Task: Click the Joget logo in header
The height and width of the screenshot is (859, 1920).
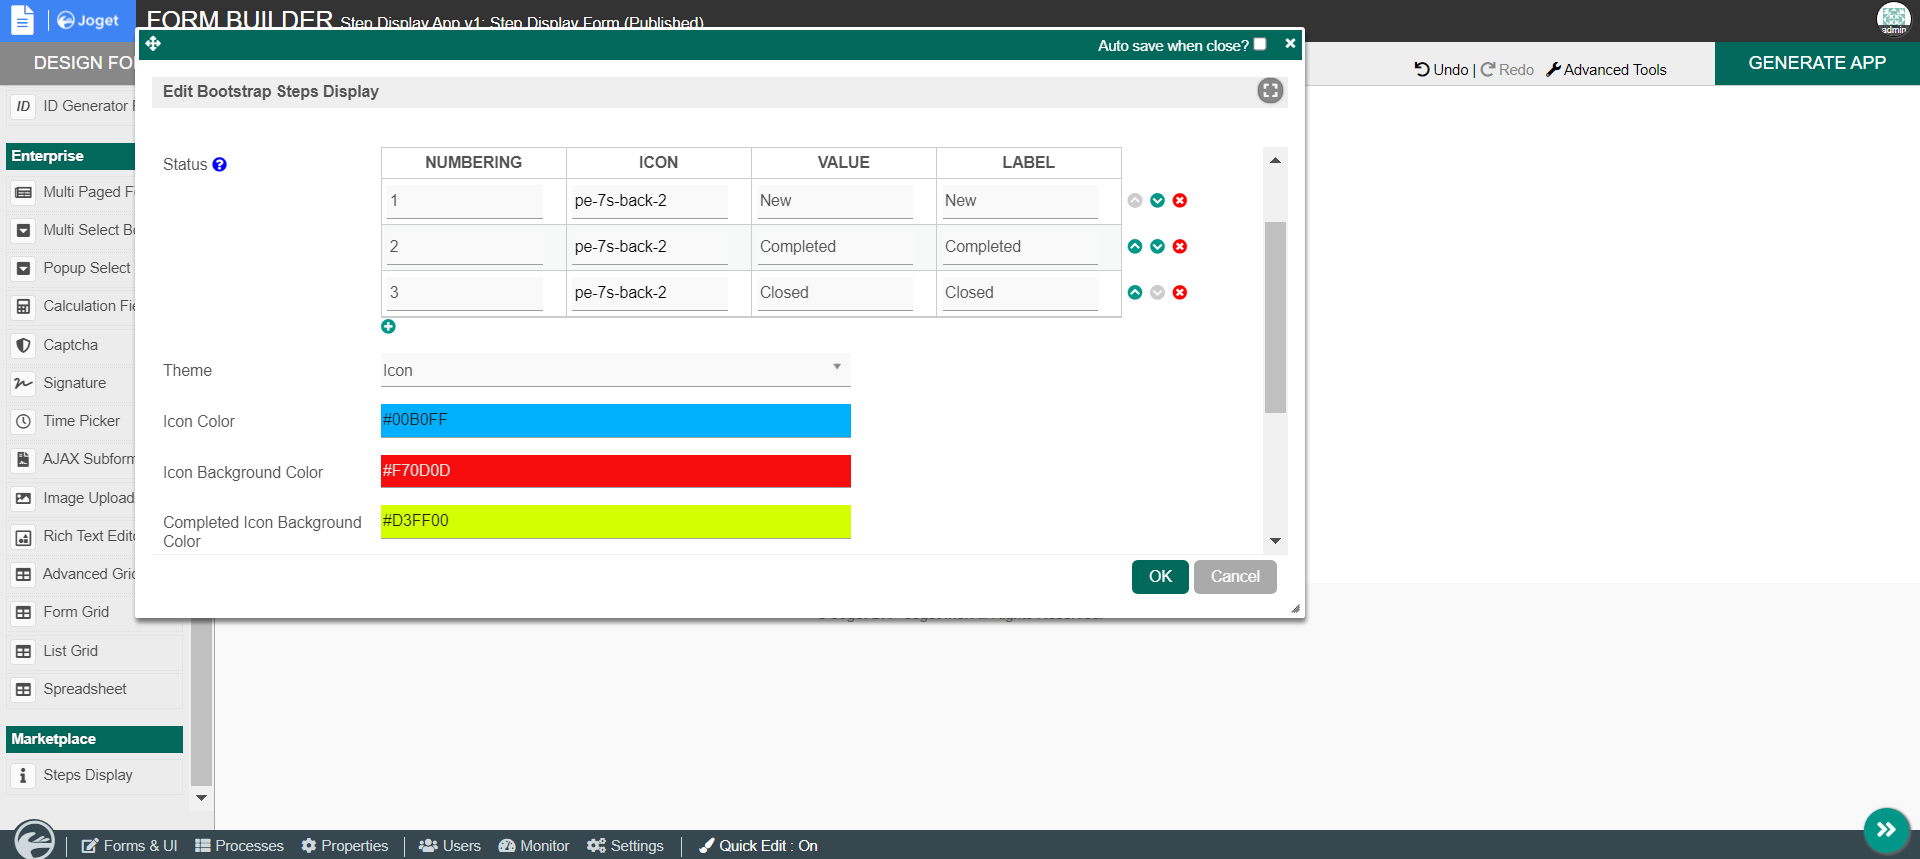Action: click(x=88, y=20)
